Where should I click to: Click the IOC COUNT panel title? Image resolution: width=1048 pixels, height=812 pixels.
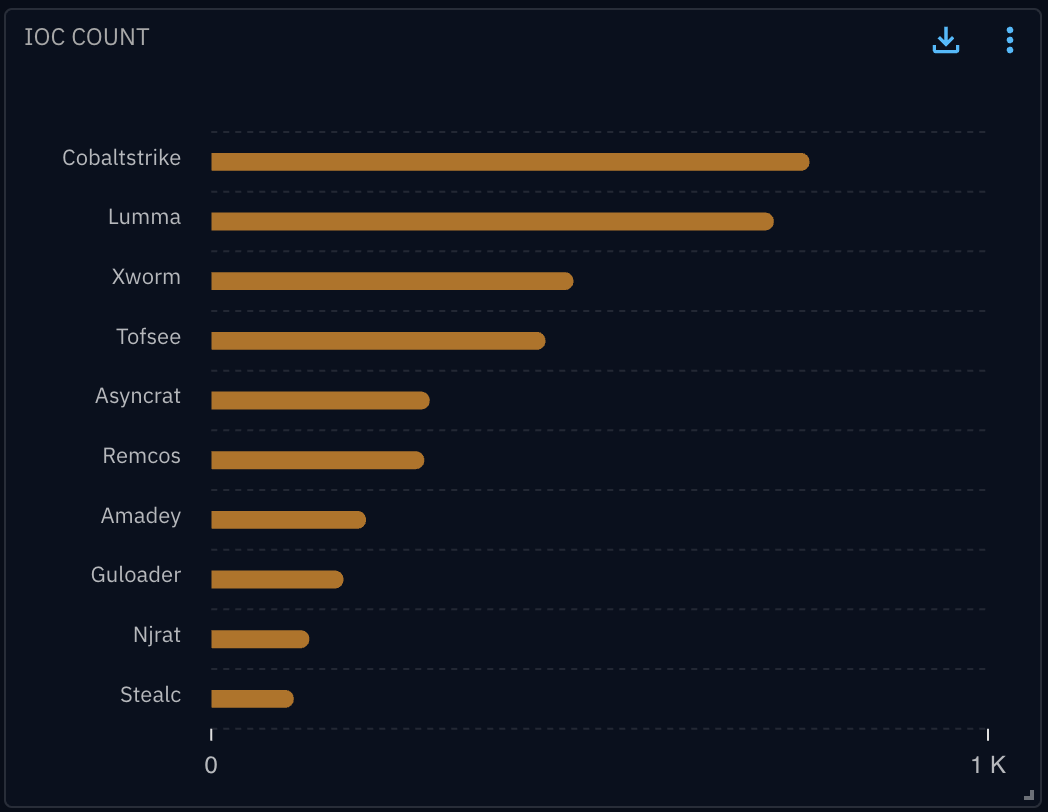pos(87,37)
